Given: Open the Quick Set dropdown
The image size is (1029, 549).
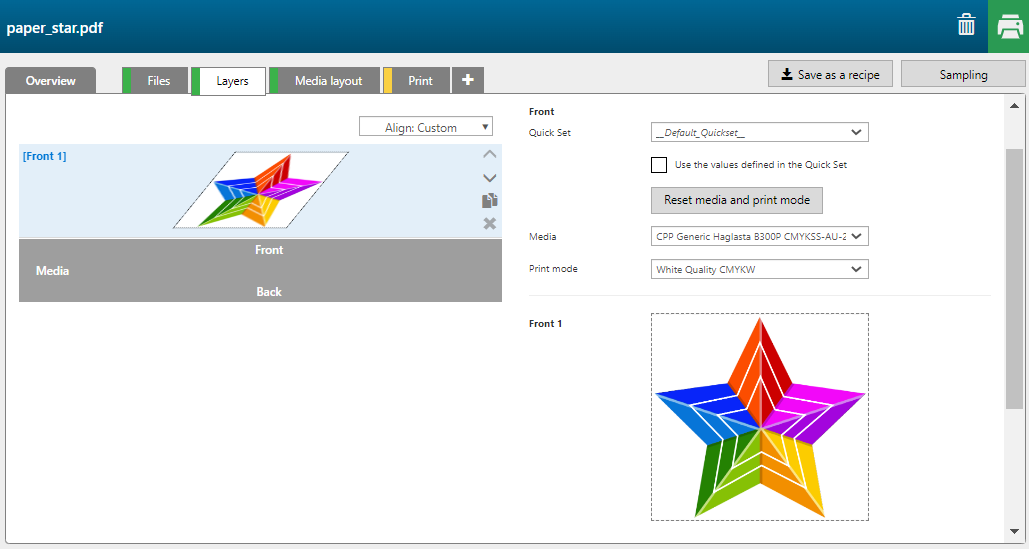Looking at the screenshot, I should (759, 132).
